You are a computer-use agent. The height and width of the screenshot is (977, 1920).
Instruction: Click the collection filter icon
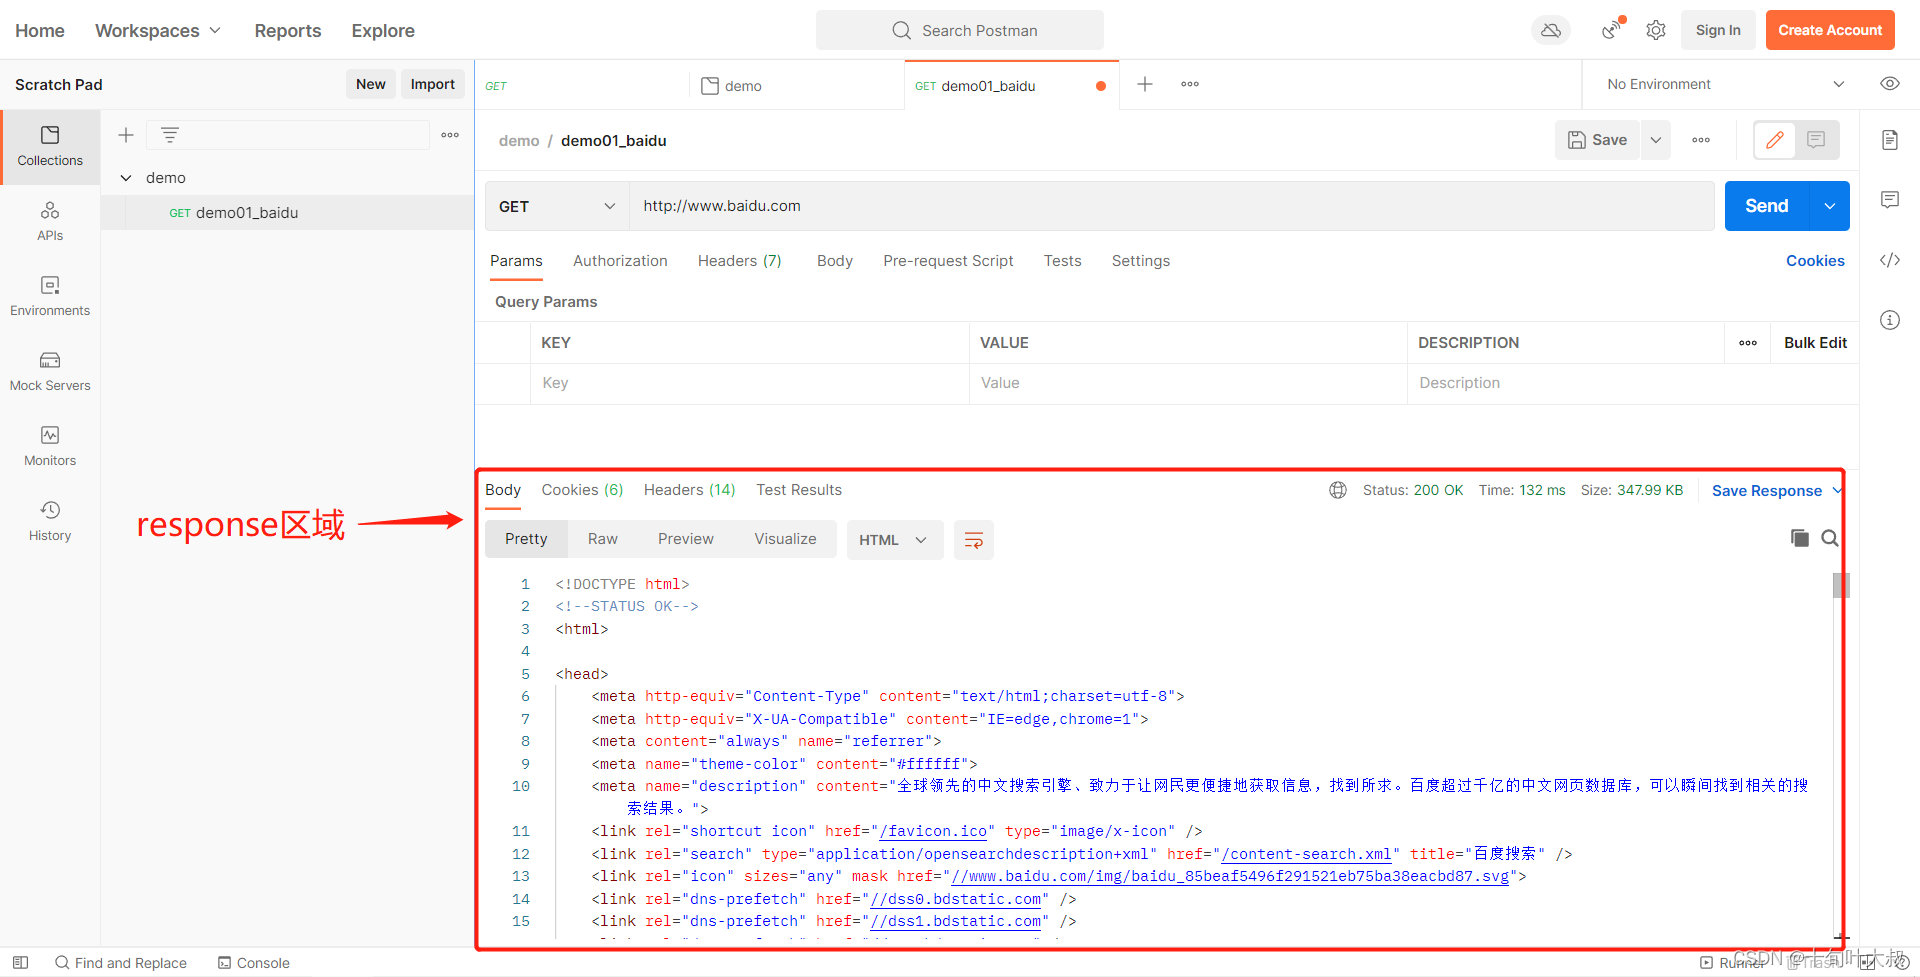click(170, 135)
